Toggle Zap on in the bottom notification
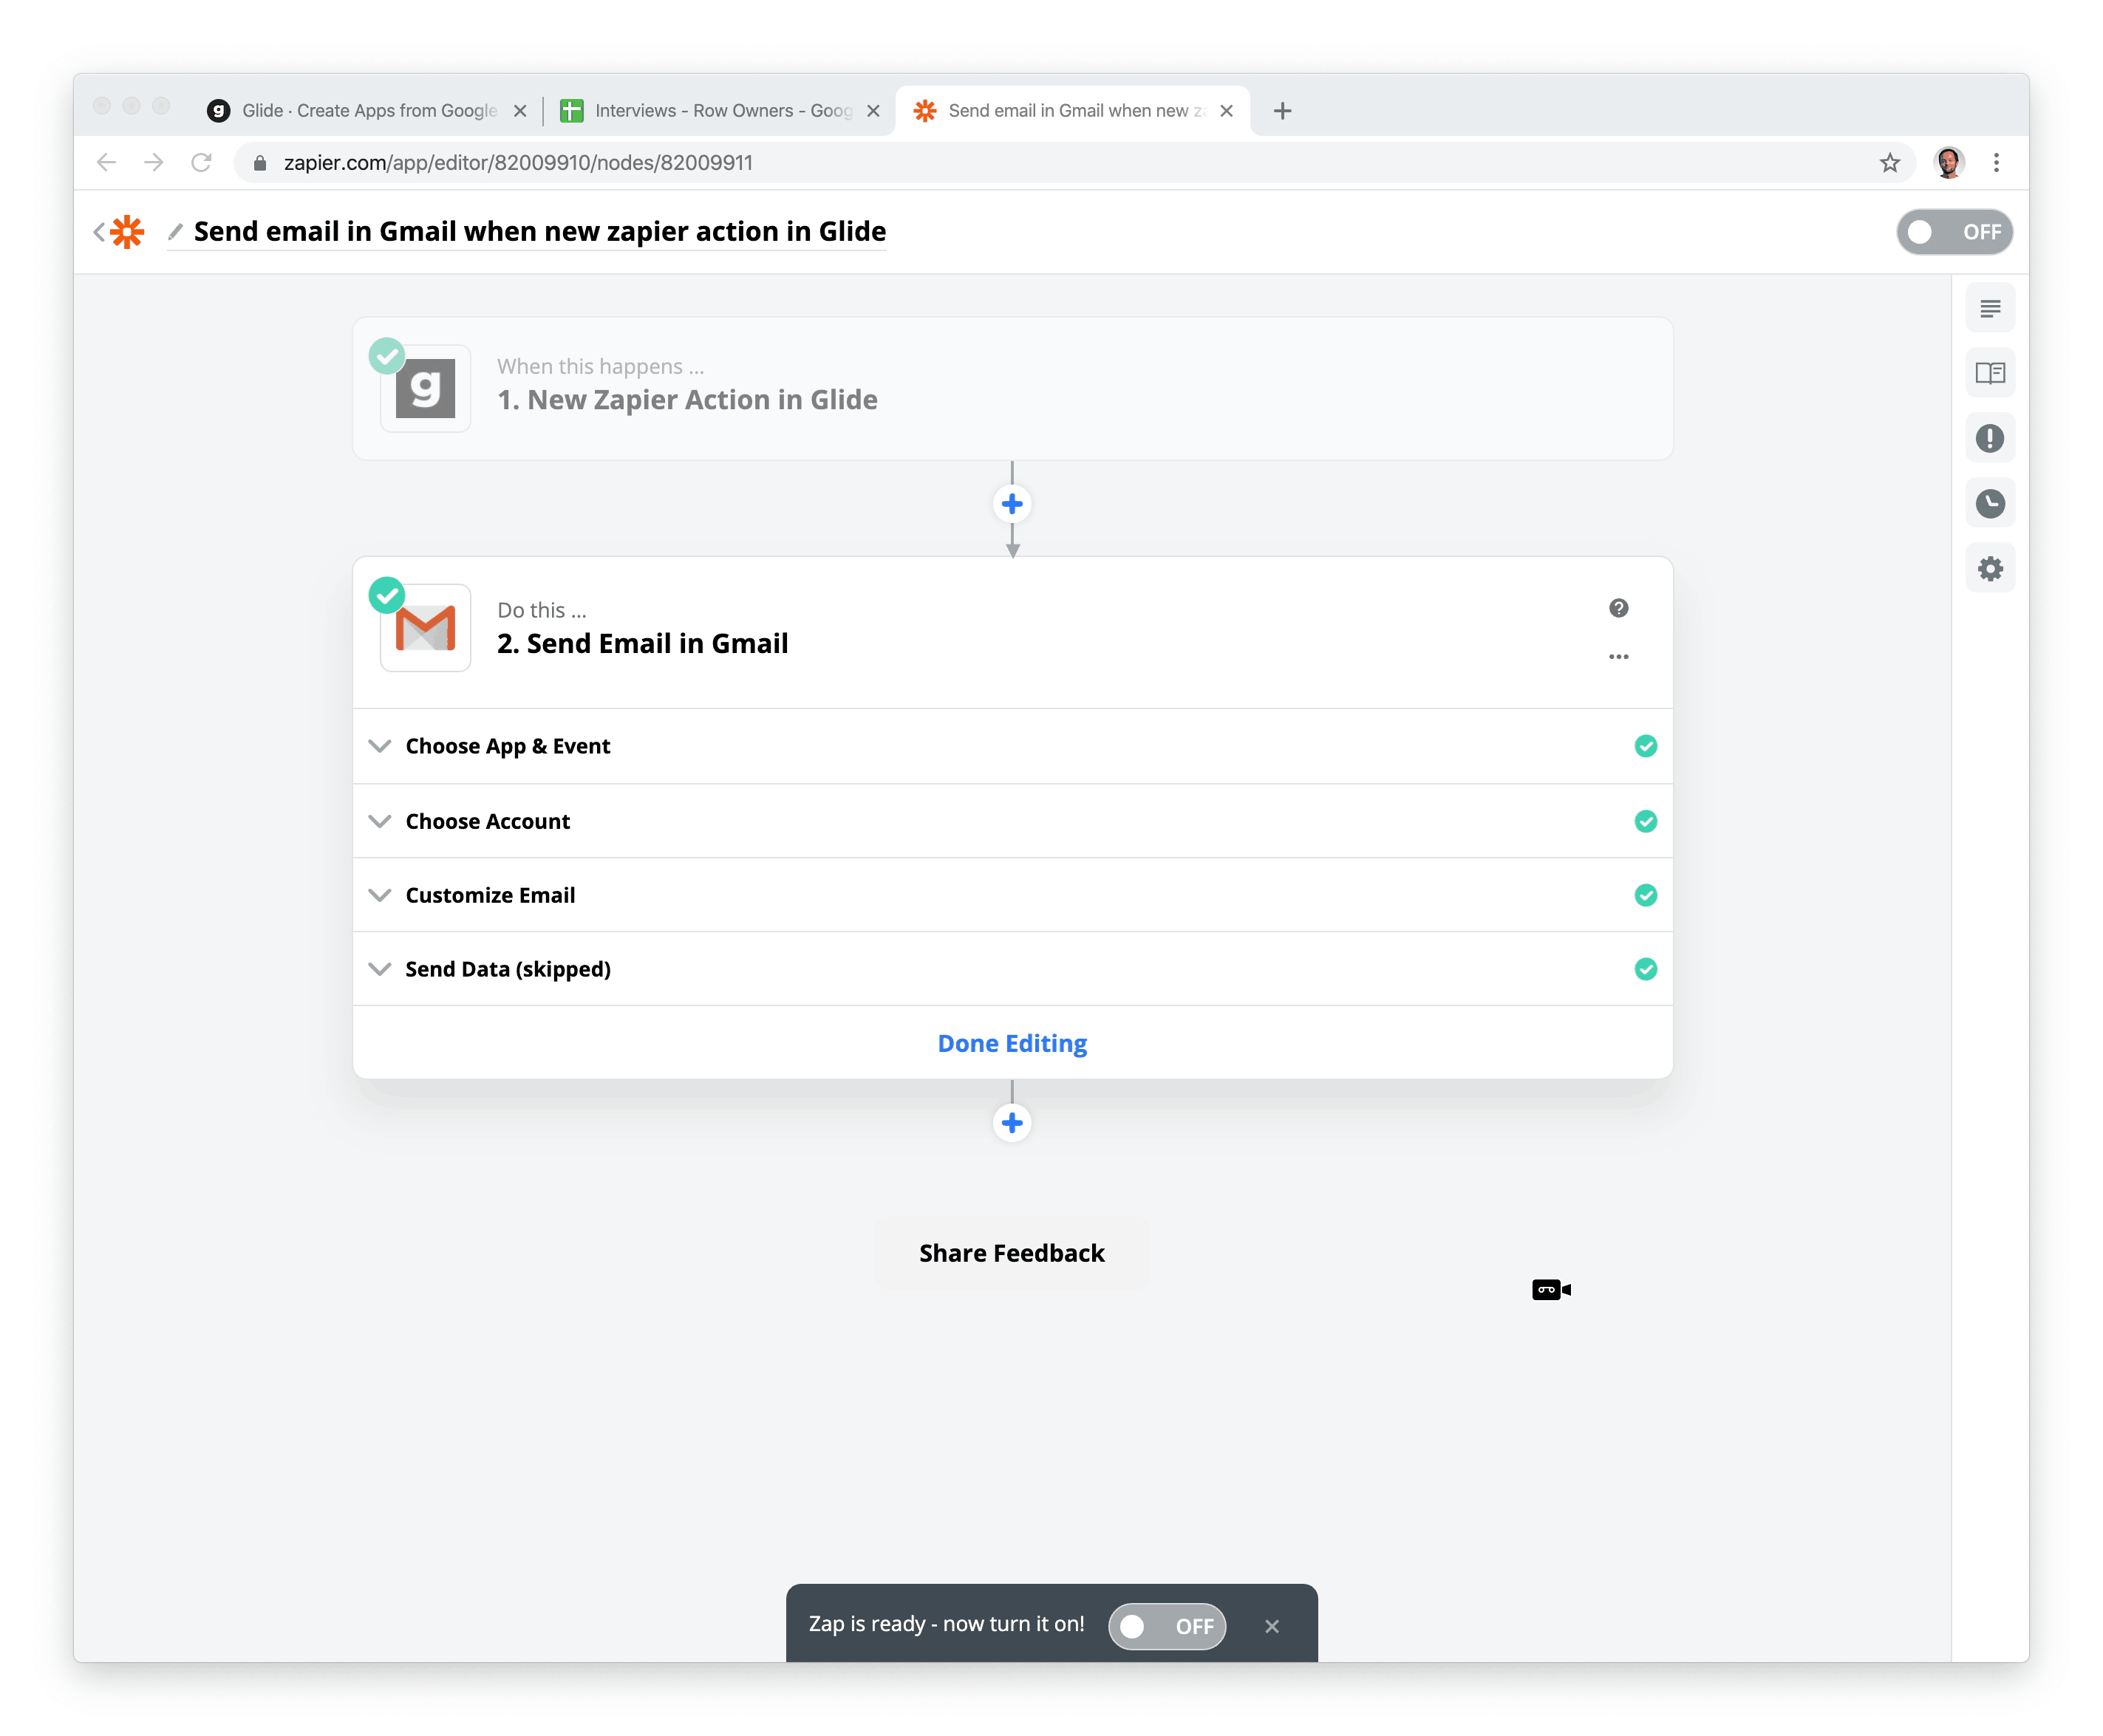 1166,1626
